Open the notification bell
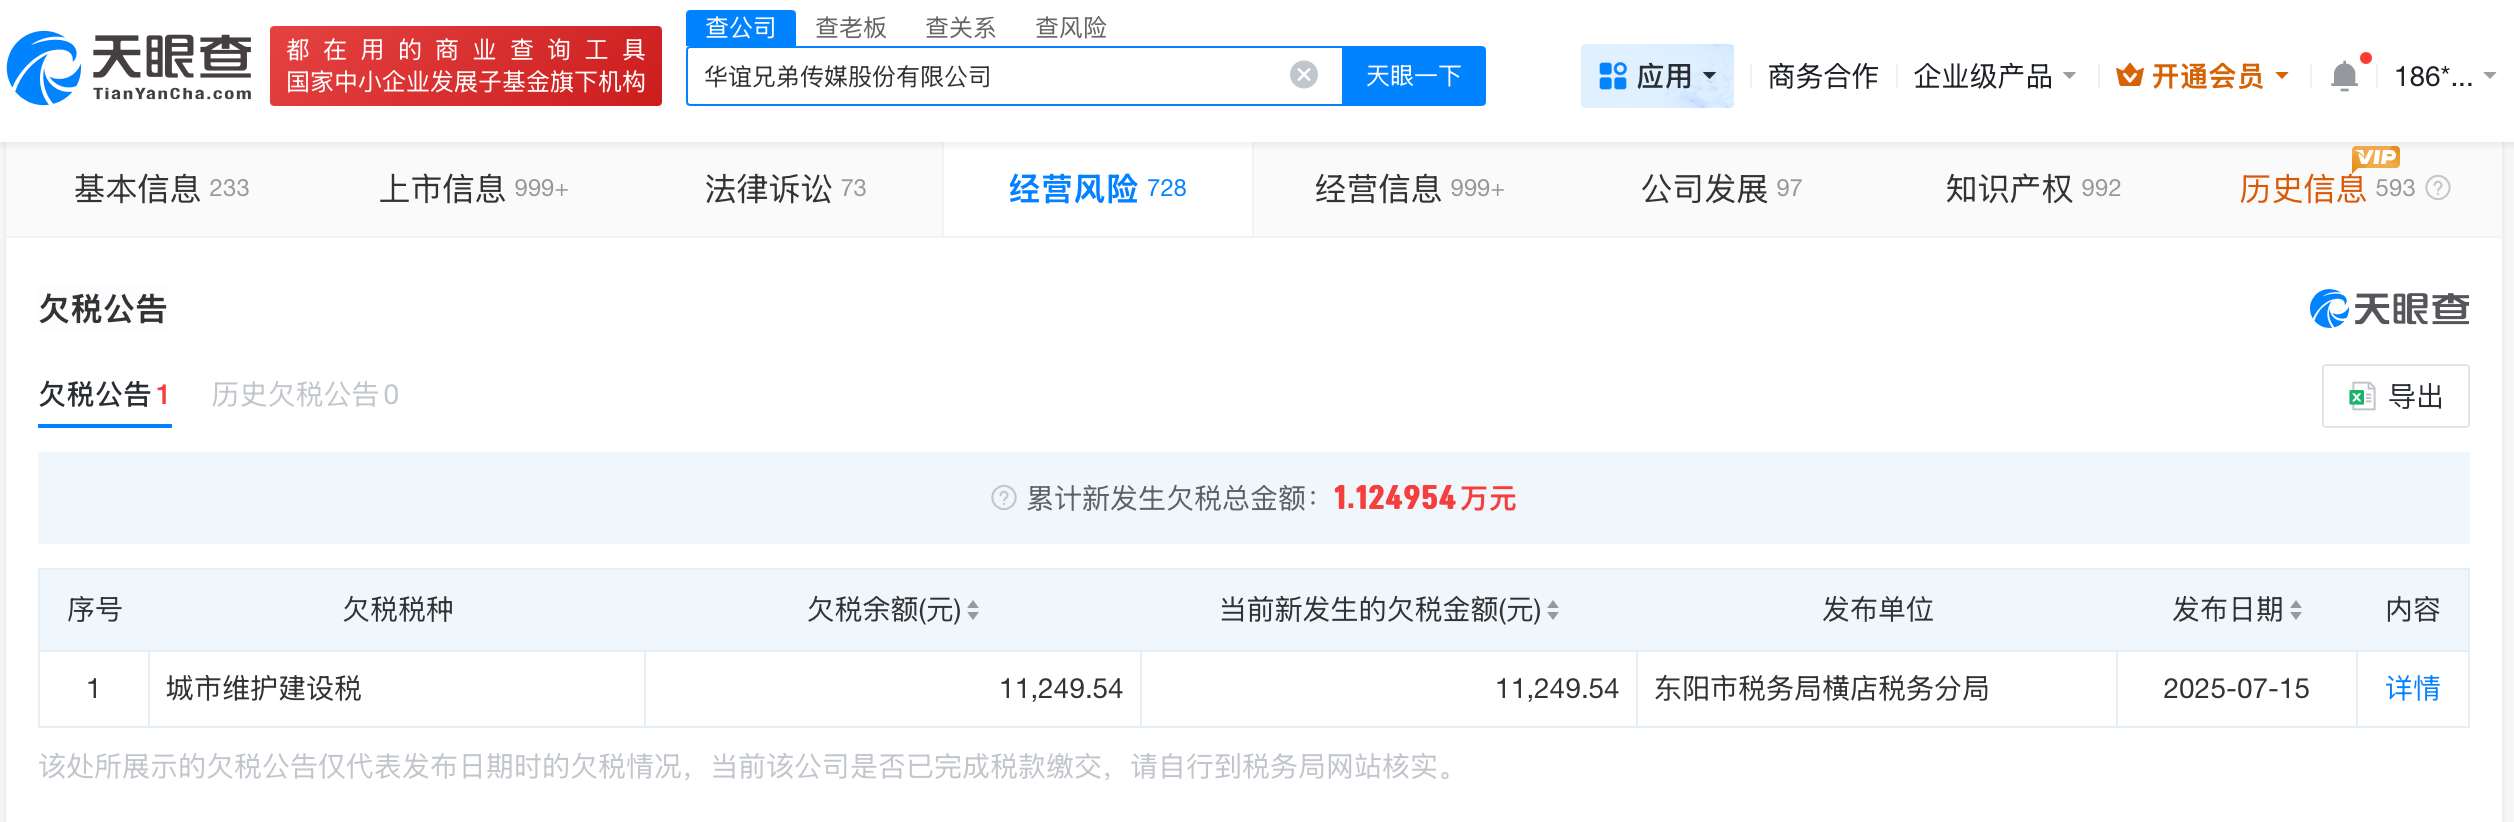The image size is (2514, 822). (2343, 76)
